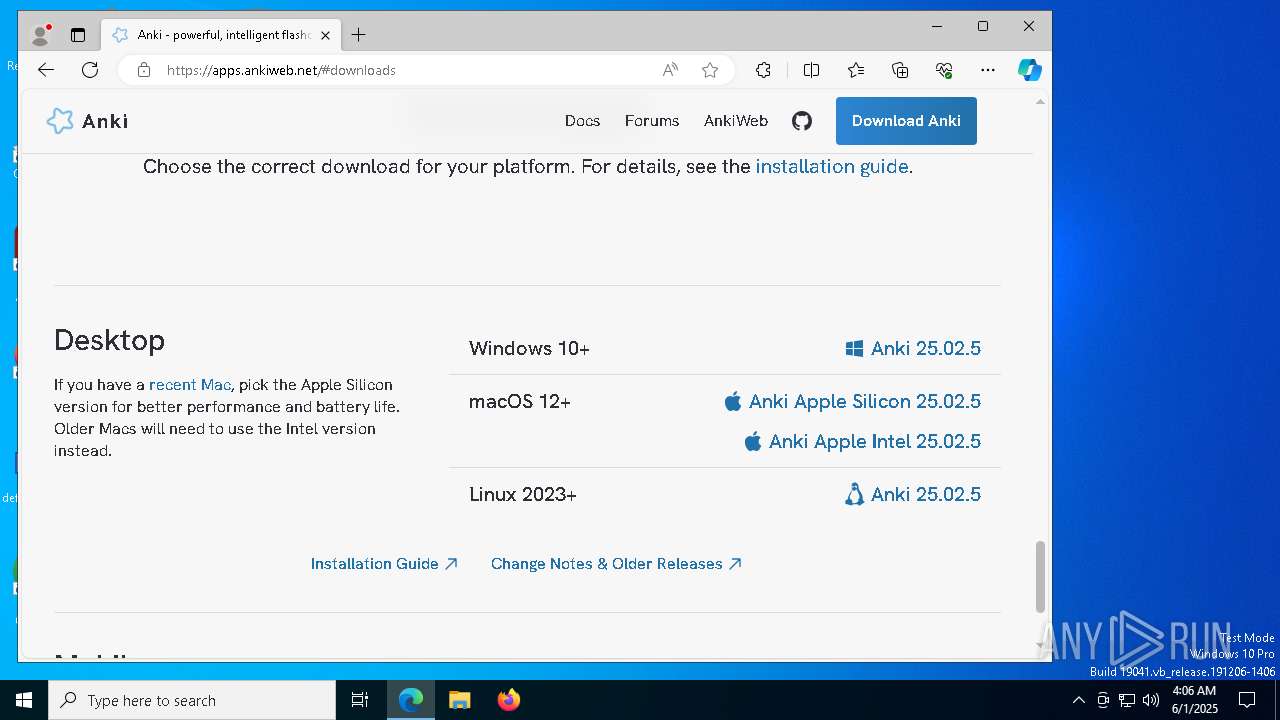This screenshot has width=1280, height=720.
Task: Open Favorites list
Action: point(856,70)
